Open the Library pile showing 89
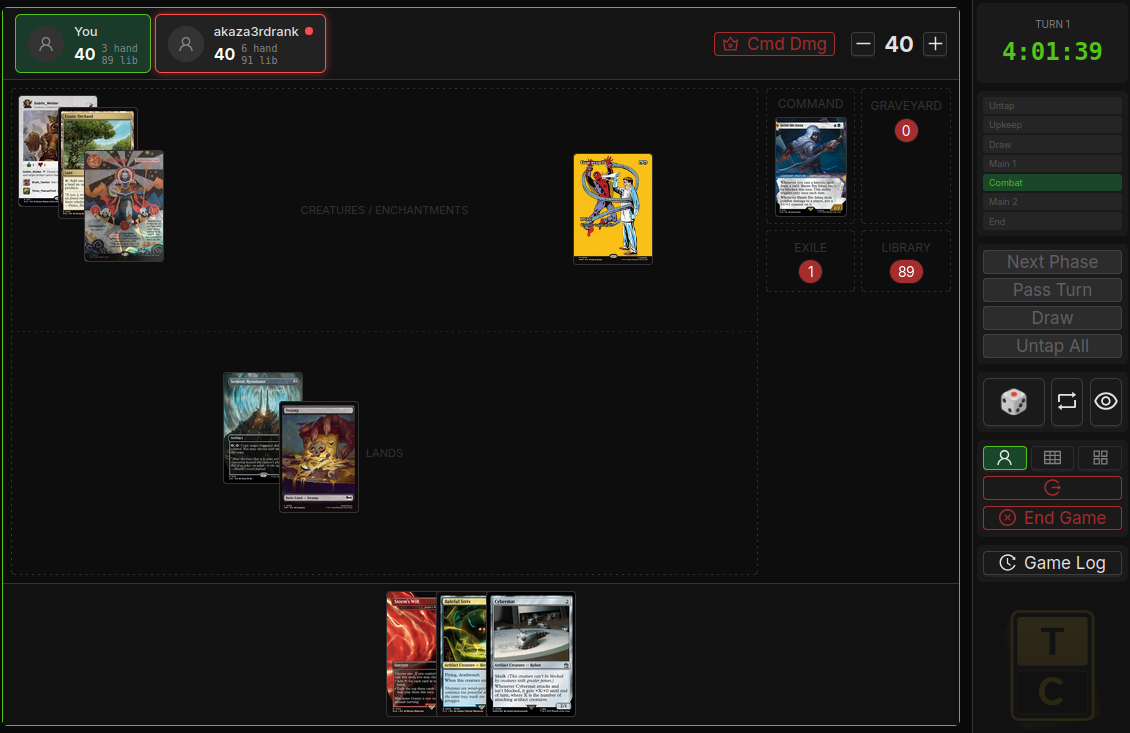 [906, 272]
